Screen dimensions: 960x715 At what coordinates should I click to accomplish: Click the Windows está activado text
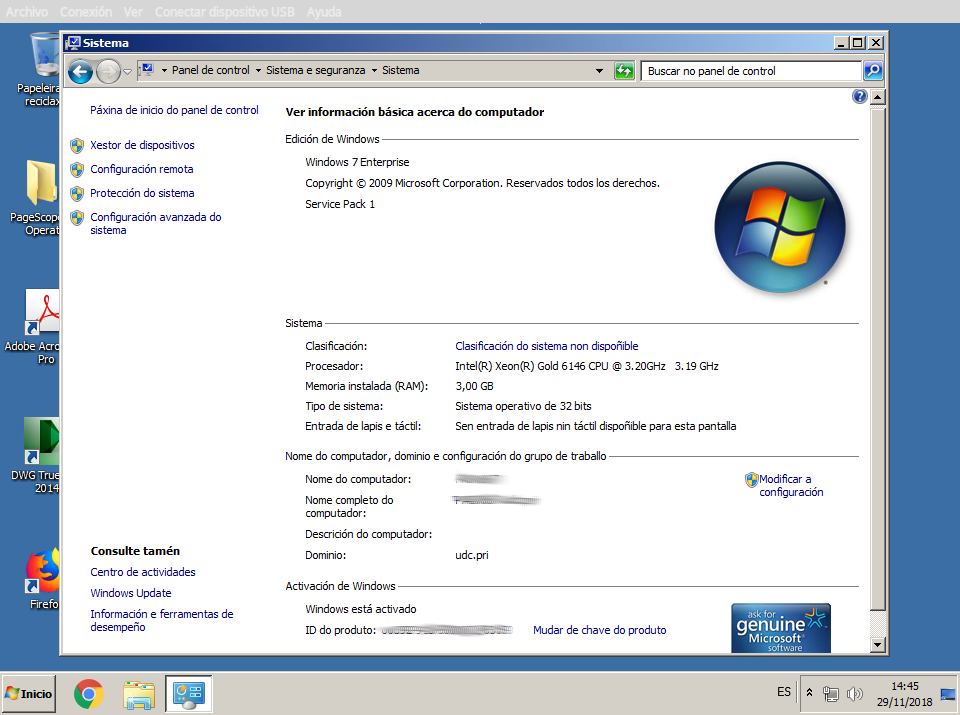(x=361, y=609)
